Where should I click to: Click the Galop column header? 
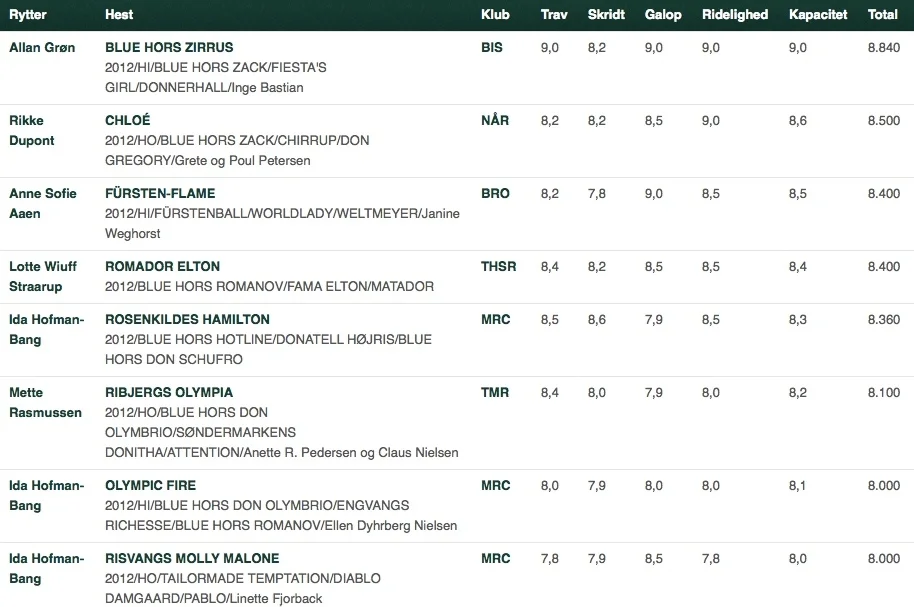click(x=663, y=15)
